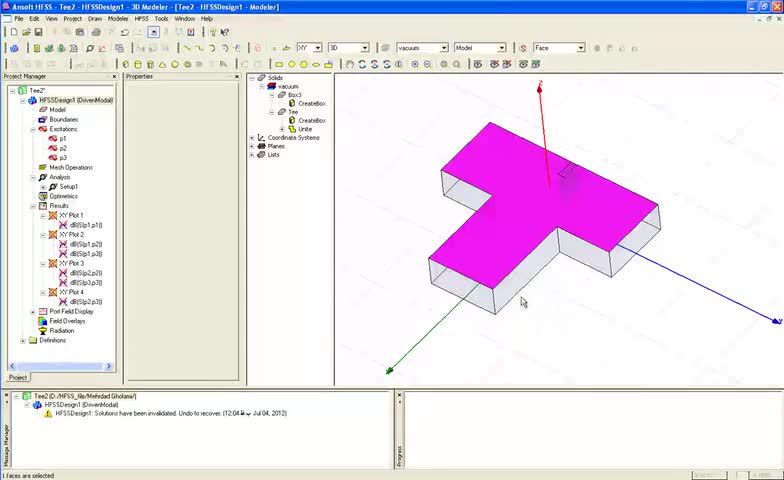784x480 pixels.
Task: Click the Draw box tool icon
Action: click(x=126, y=64)
